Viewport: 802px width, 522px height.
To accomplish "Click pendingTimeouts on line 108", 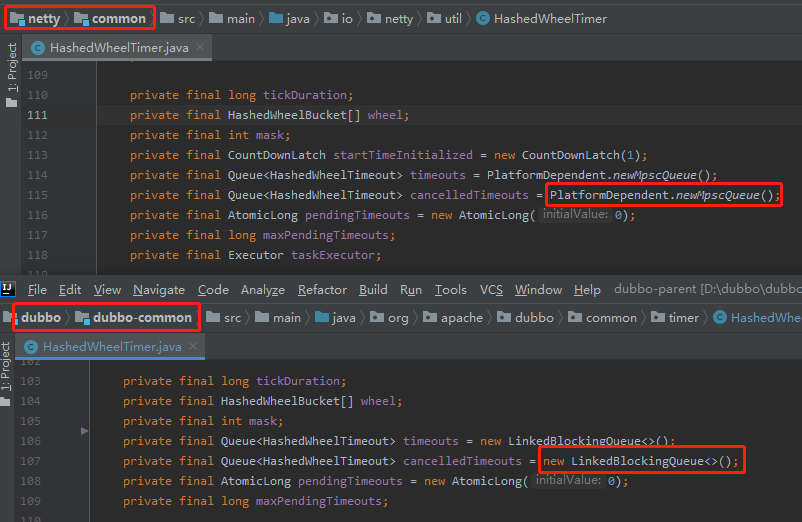I will (350, 481).
